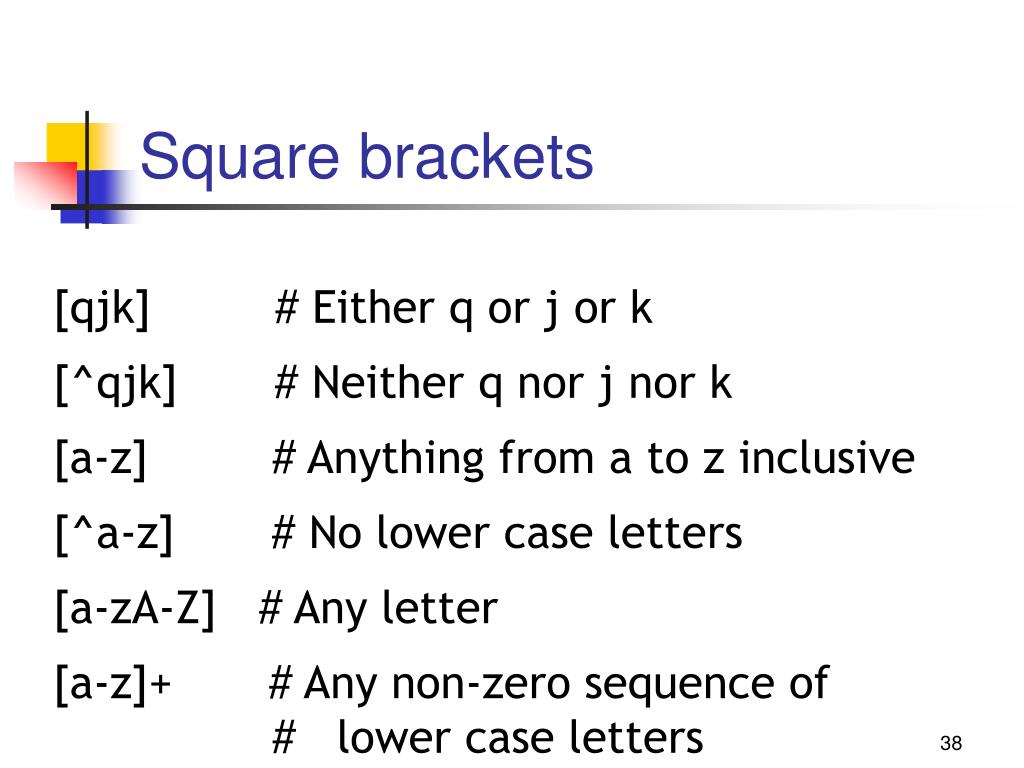Select the [^qjk] pattern text
Viewport: 1024px width, 768px height.
[x=116, y=383]
